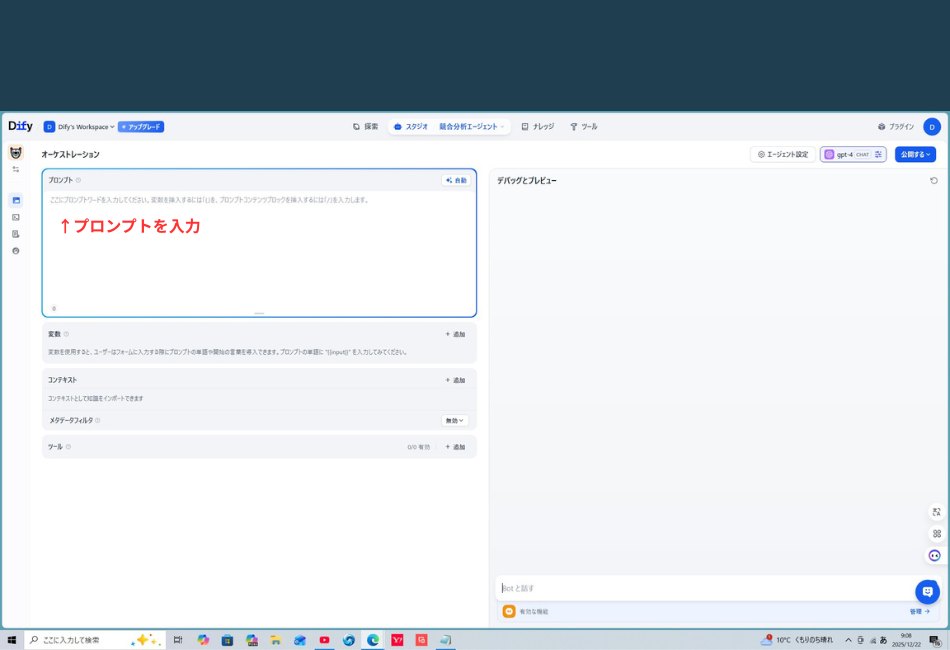Click the refresh icon in Debug and Preview
The width and height of the screenshot is (950, 650).
click(x=933, y=181)
